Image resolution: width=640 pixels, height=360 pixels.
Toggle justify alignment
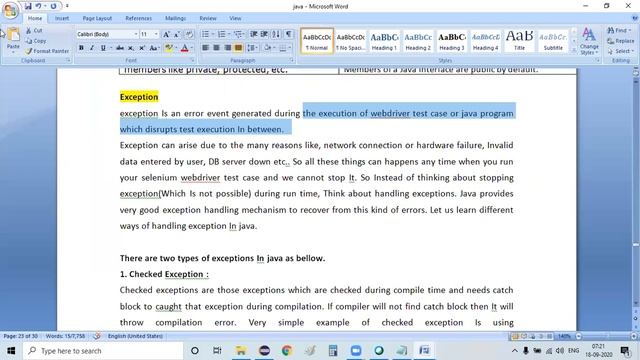[238, 48]
